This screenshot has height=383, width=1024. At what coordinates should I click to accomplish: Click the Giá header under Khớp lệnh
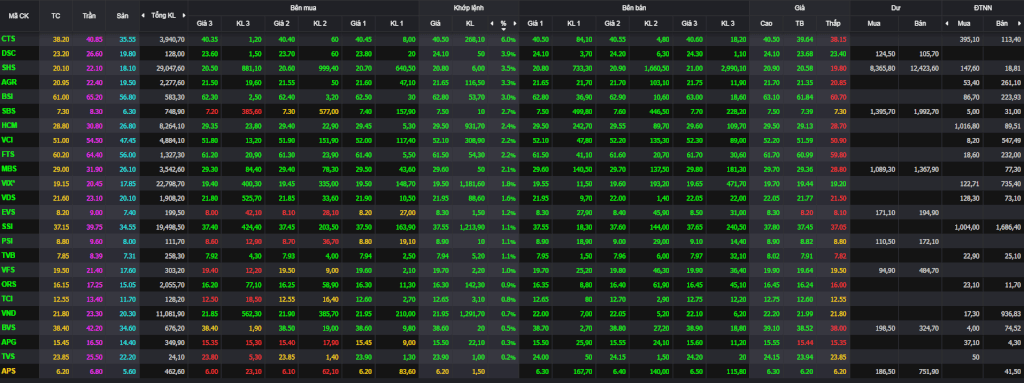[x=435, y=24]
